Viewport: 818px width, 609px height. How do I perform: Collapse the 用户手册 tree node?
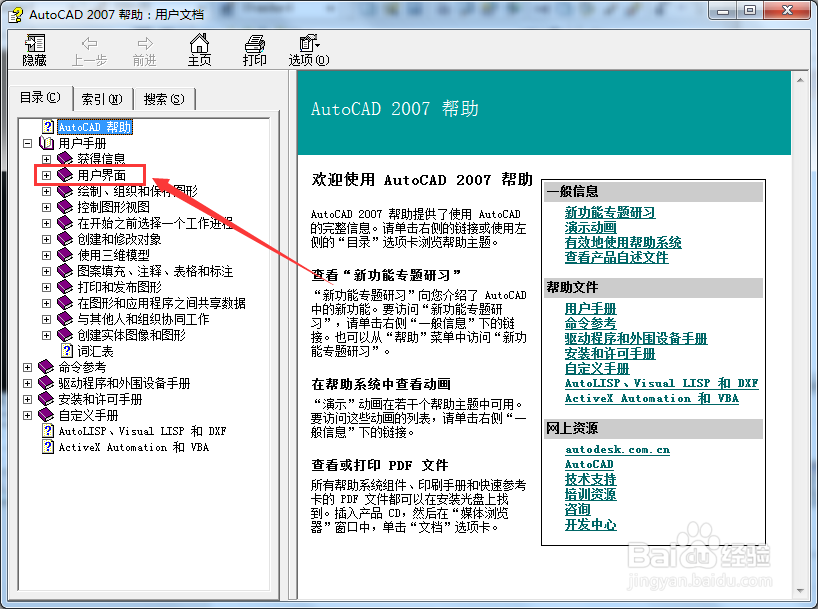28,143
